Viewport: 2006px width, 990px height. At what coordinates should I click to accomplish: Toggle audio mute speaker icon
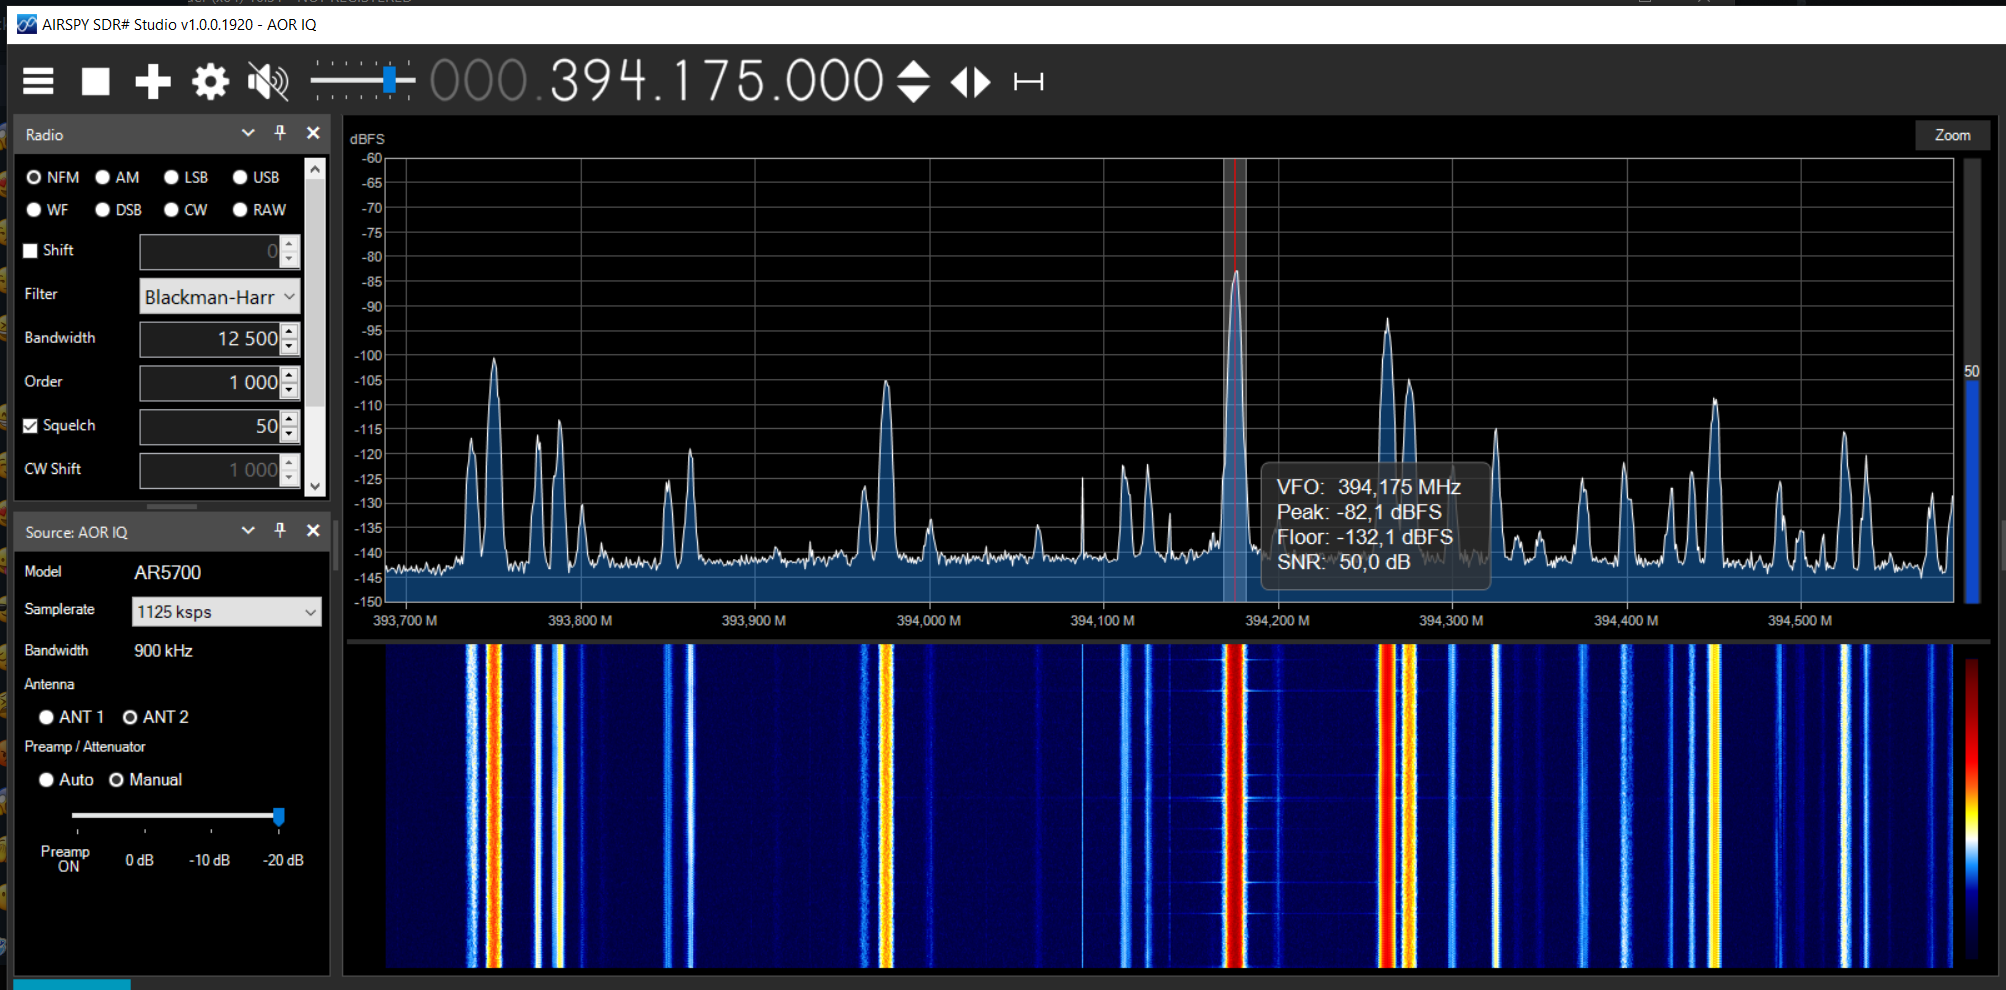(x=268, y=81)
